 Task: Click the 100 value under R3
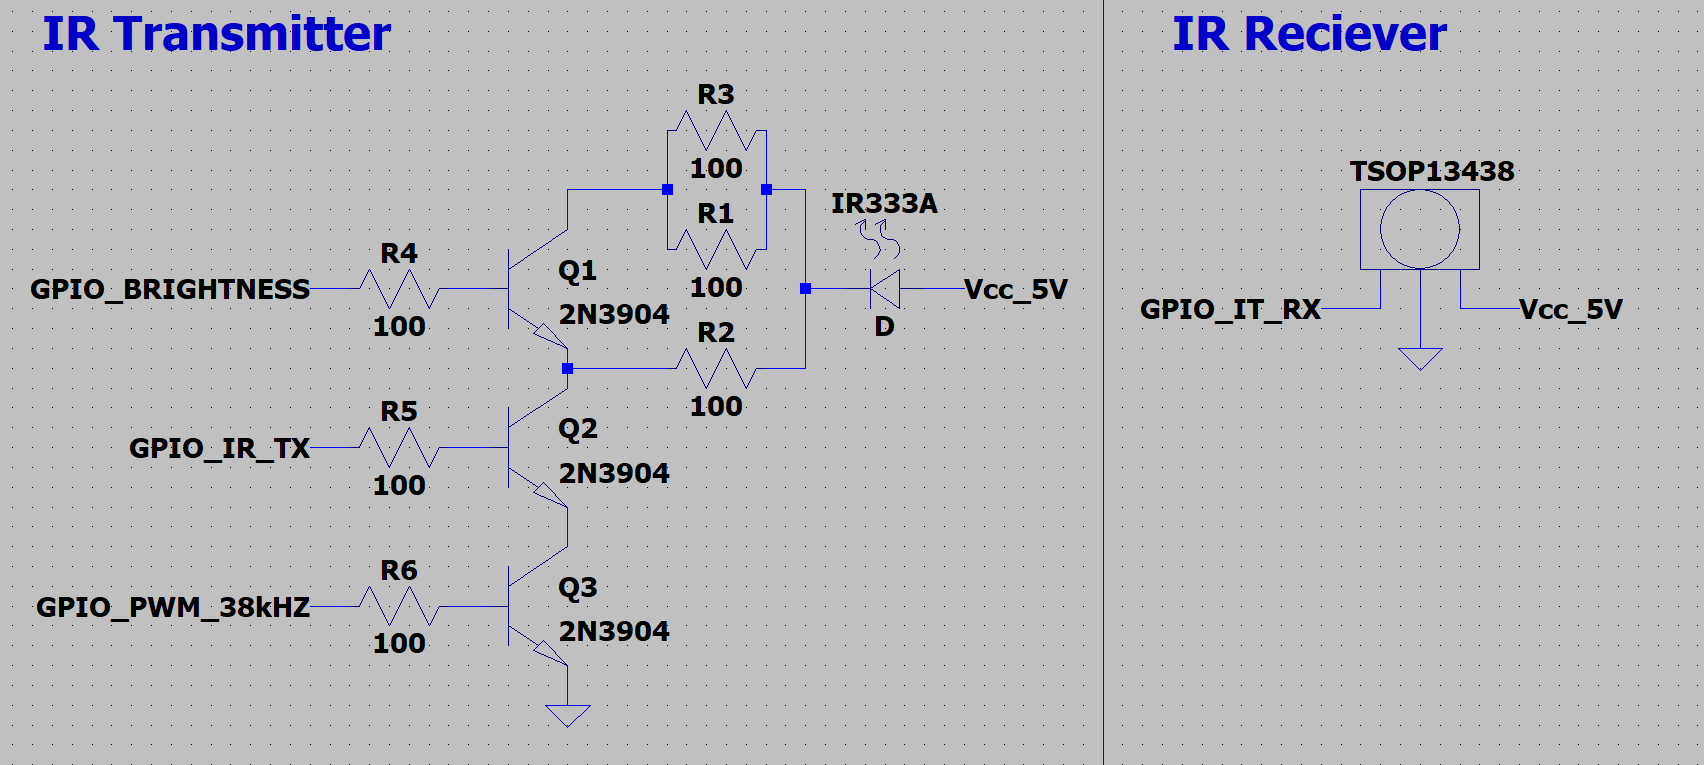point(716,168)
